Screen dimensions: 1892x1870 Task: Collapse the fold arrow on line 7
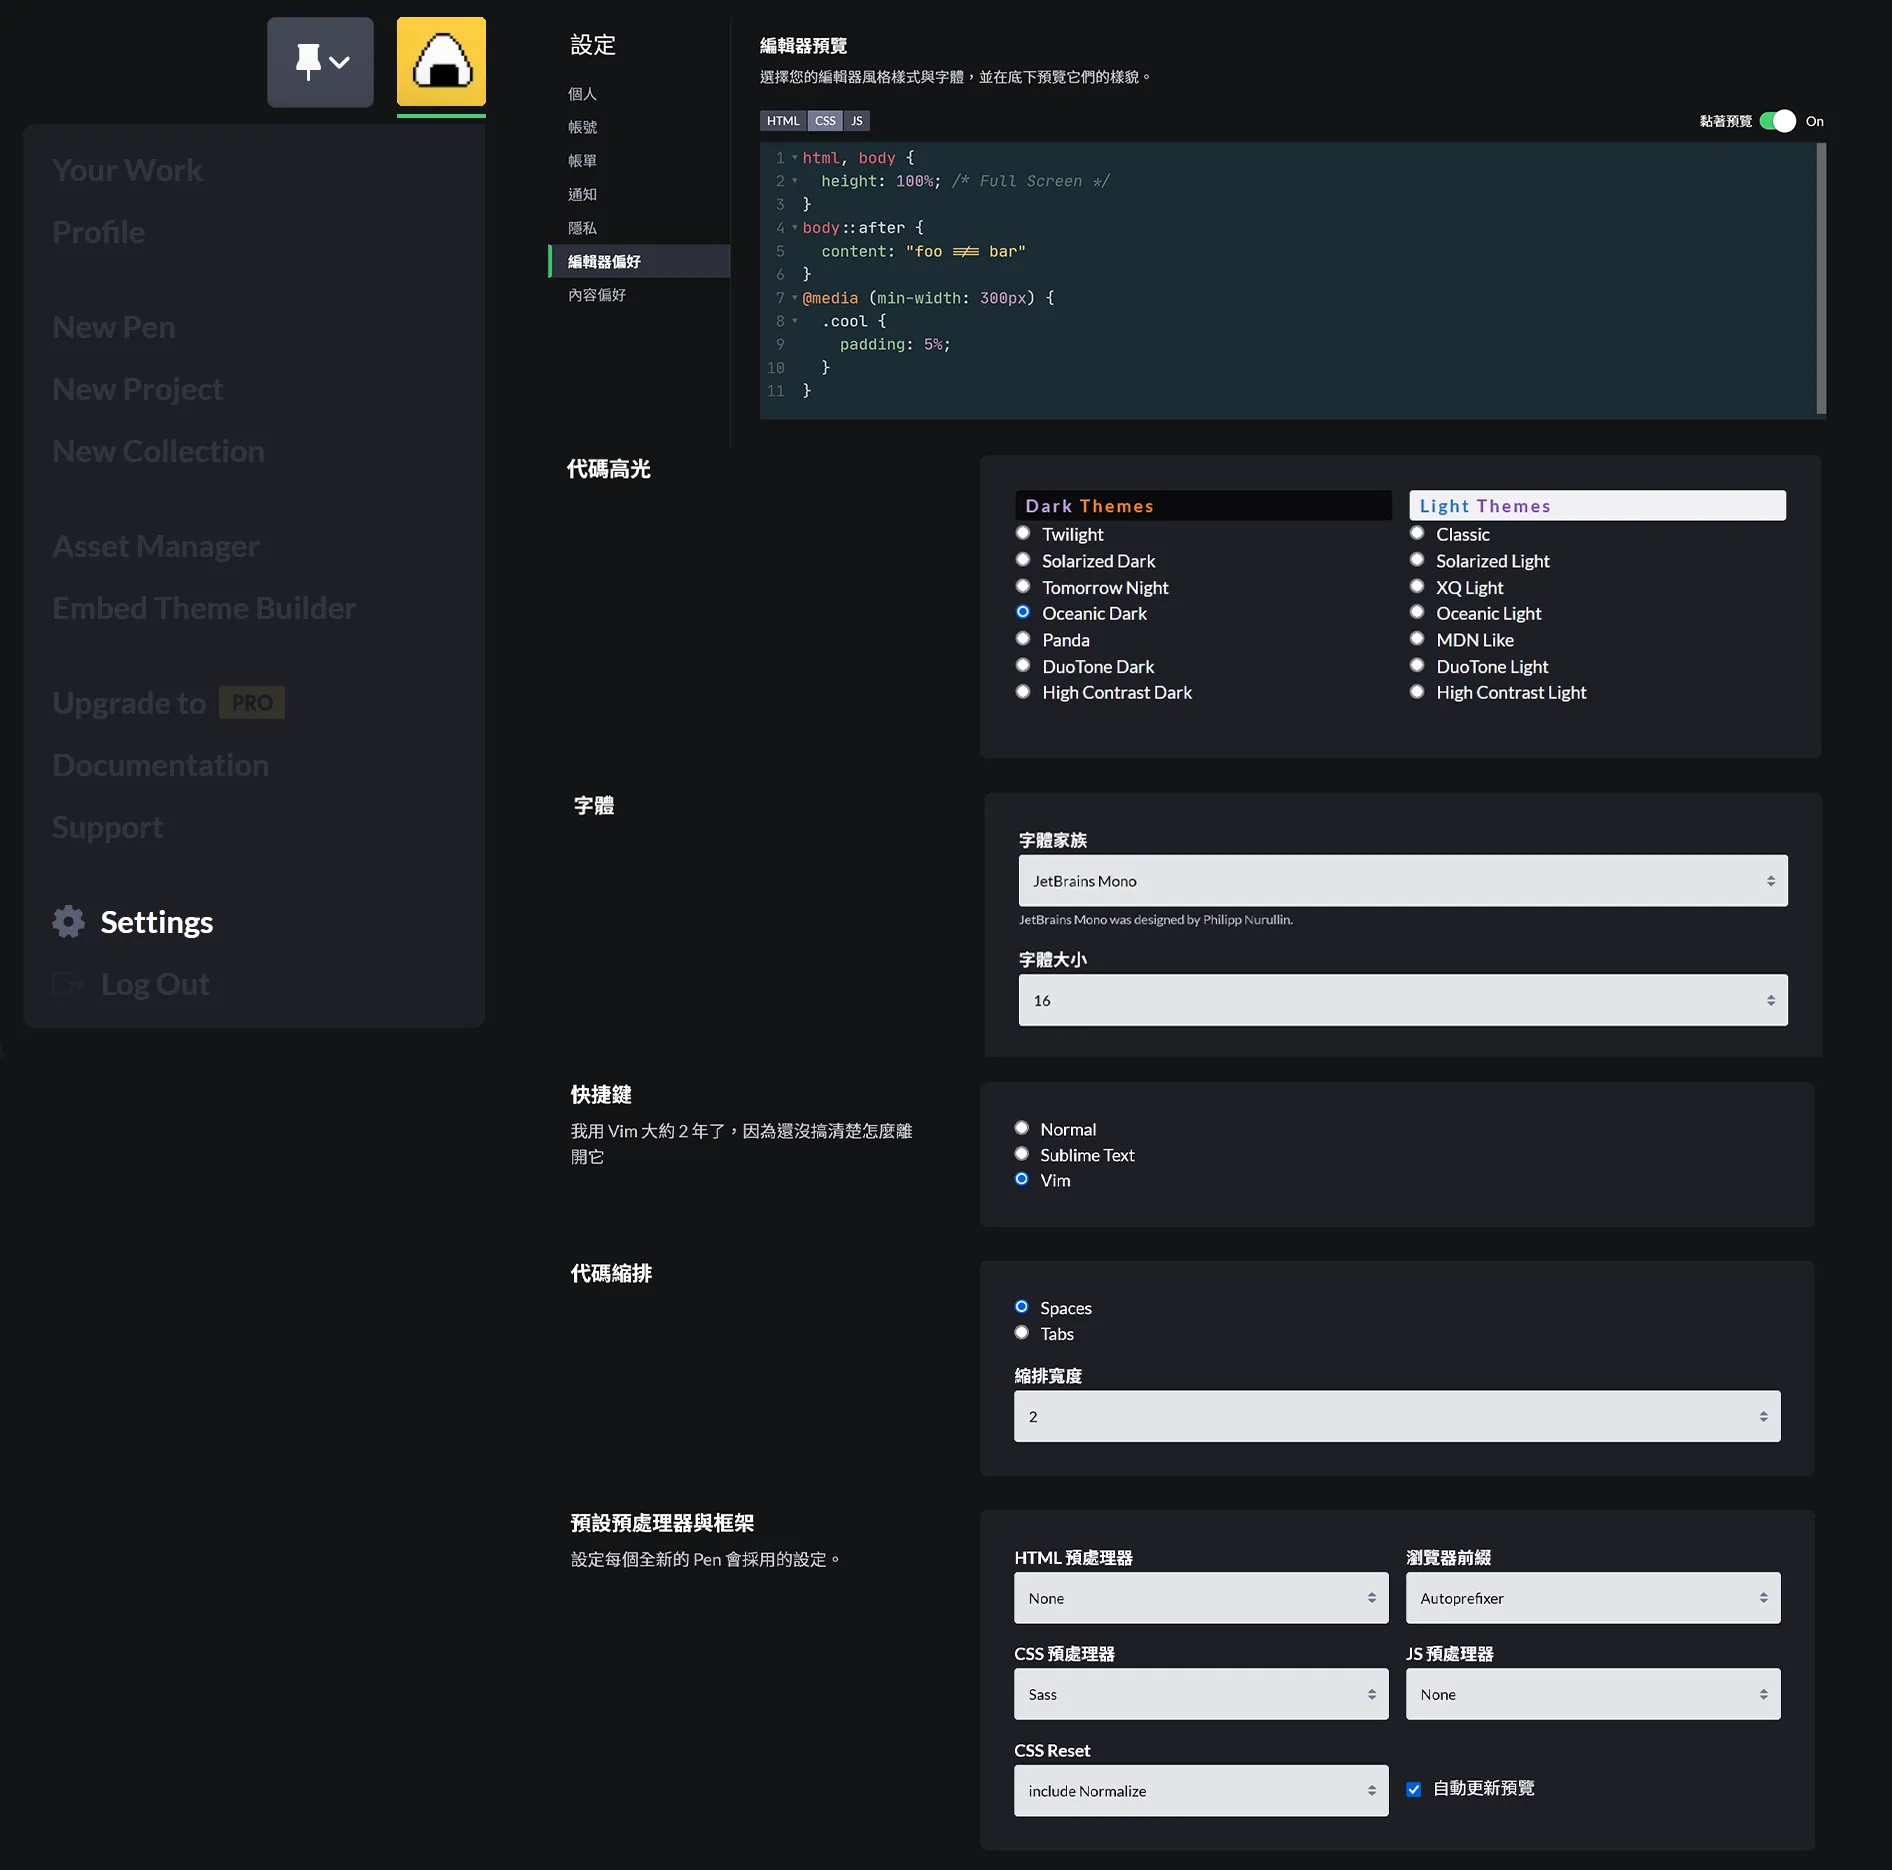click(x=795, y=298)
